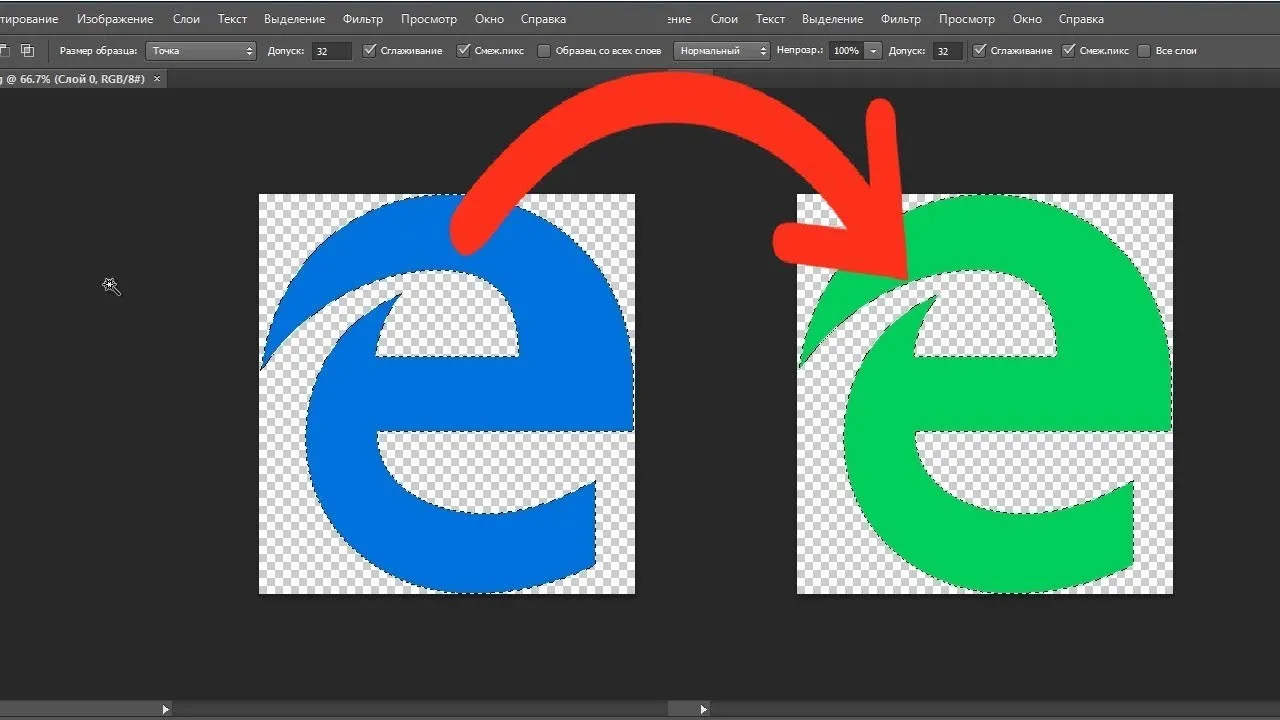The height and width of the screenshot is (720, 1280).
Task: Expand Нормальный blend mode dropdown
Action: click(722, 50)
